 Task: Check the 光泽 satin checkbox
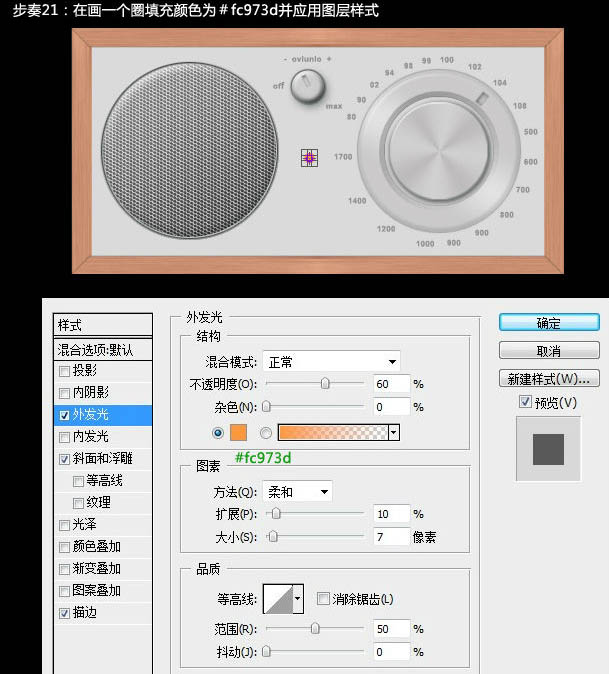point(64,525)
